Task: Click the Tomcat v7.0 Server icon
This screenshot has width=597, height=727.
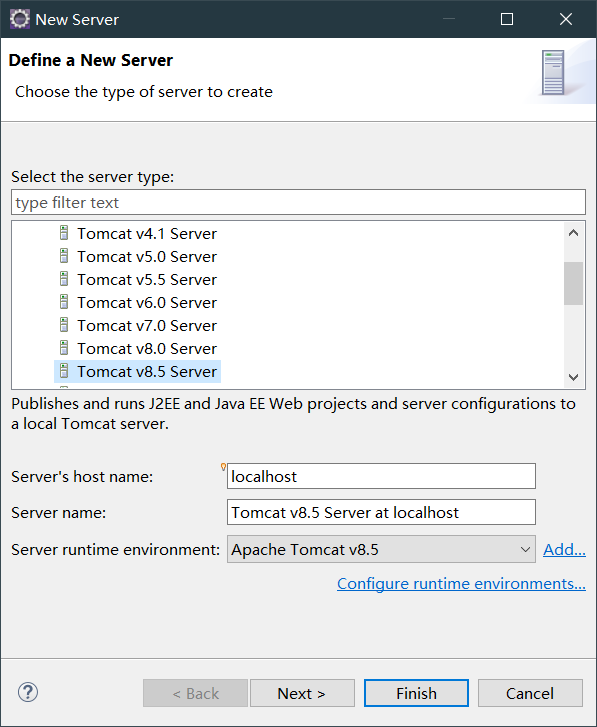Action: click(64, 325)
